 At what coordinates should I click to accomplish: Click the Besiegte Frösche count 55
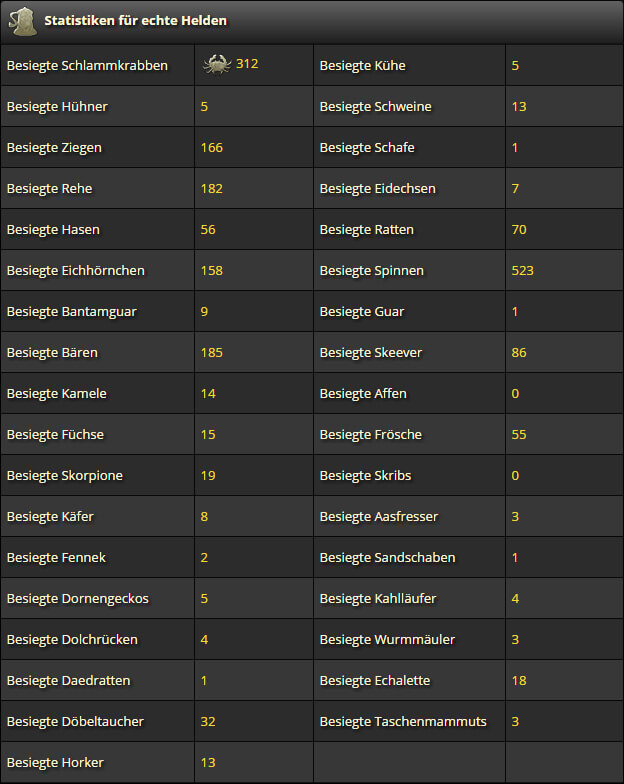pos(519,434)
